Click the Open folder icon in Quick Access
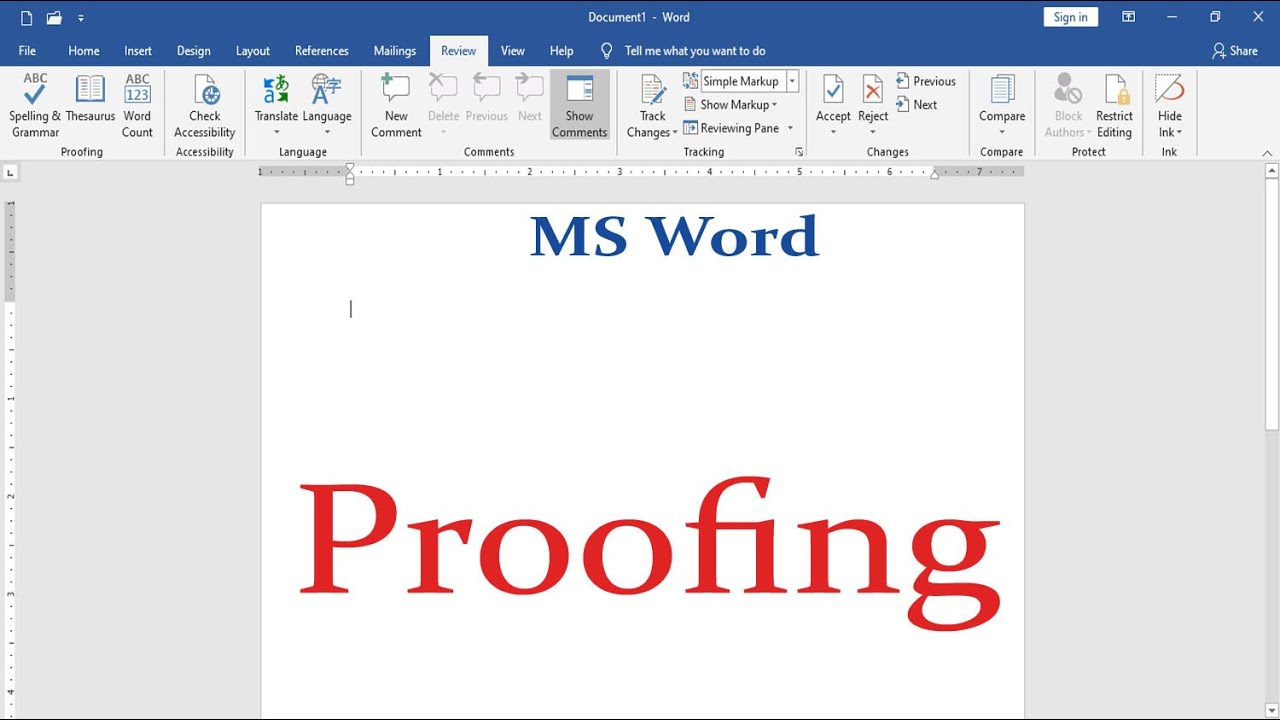 tap(54, 17)
